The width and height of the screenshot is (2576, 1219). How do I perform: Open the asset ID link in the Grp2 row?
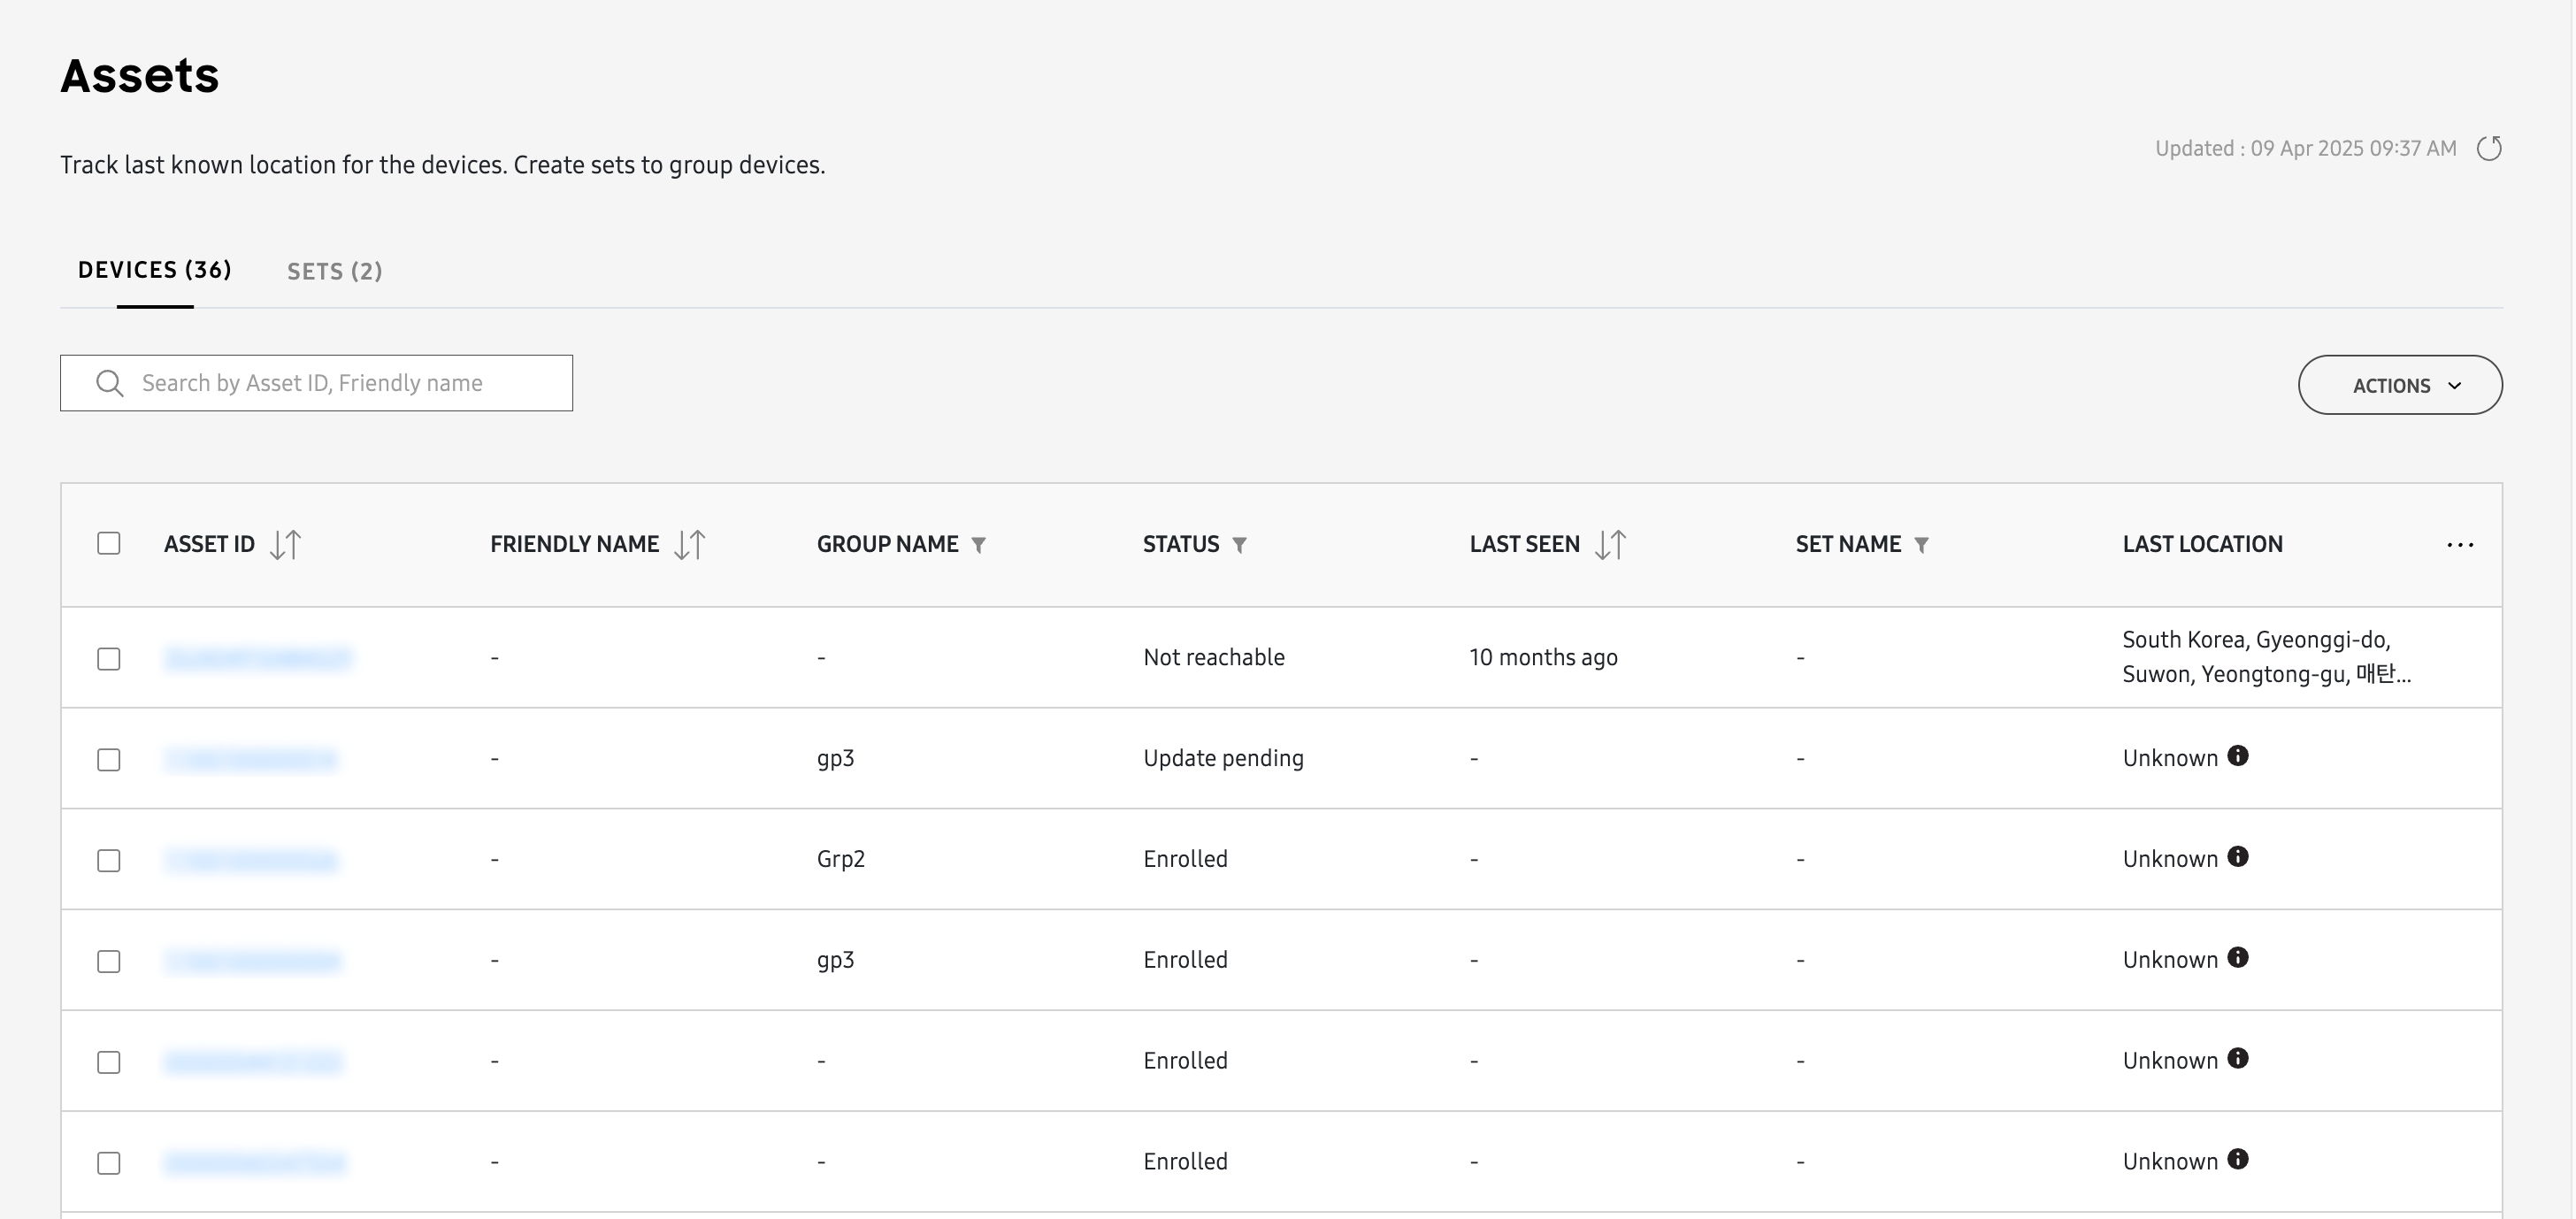251,860
